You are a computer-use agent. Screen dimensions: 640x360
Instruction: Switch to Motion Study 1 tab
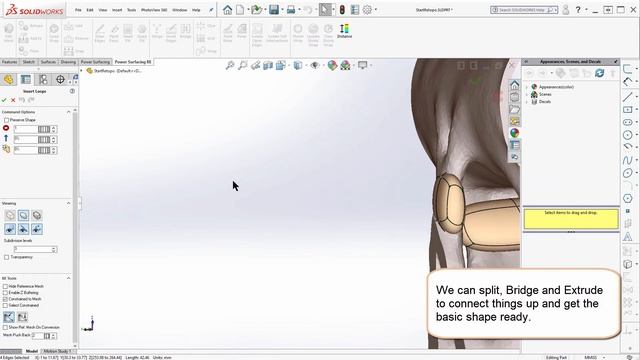(57, 351)
